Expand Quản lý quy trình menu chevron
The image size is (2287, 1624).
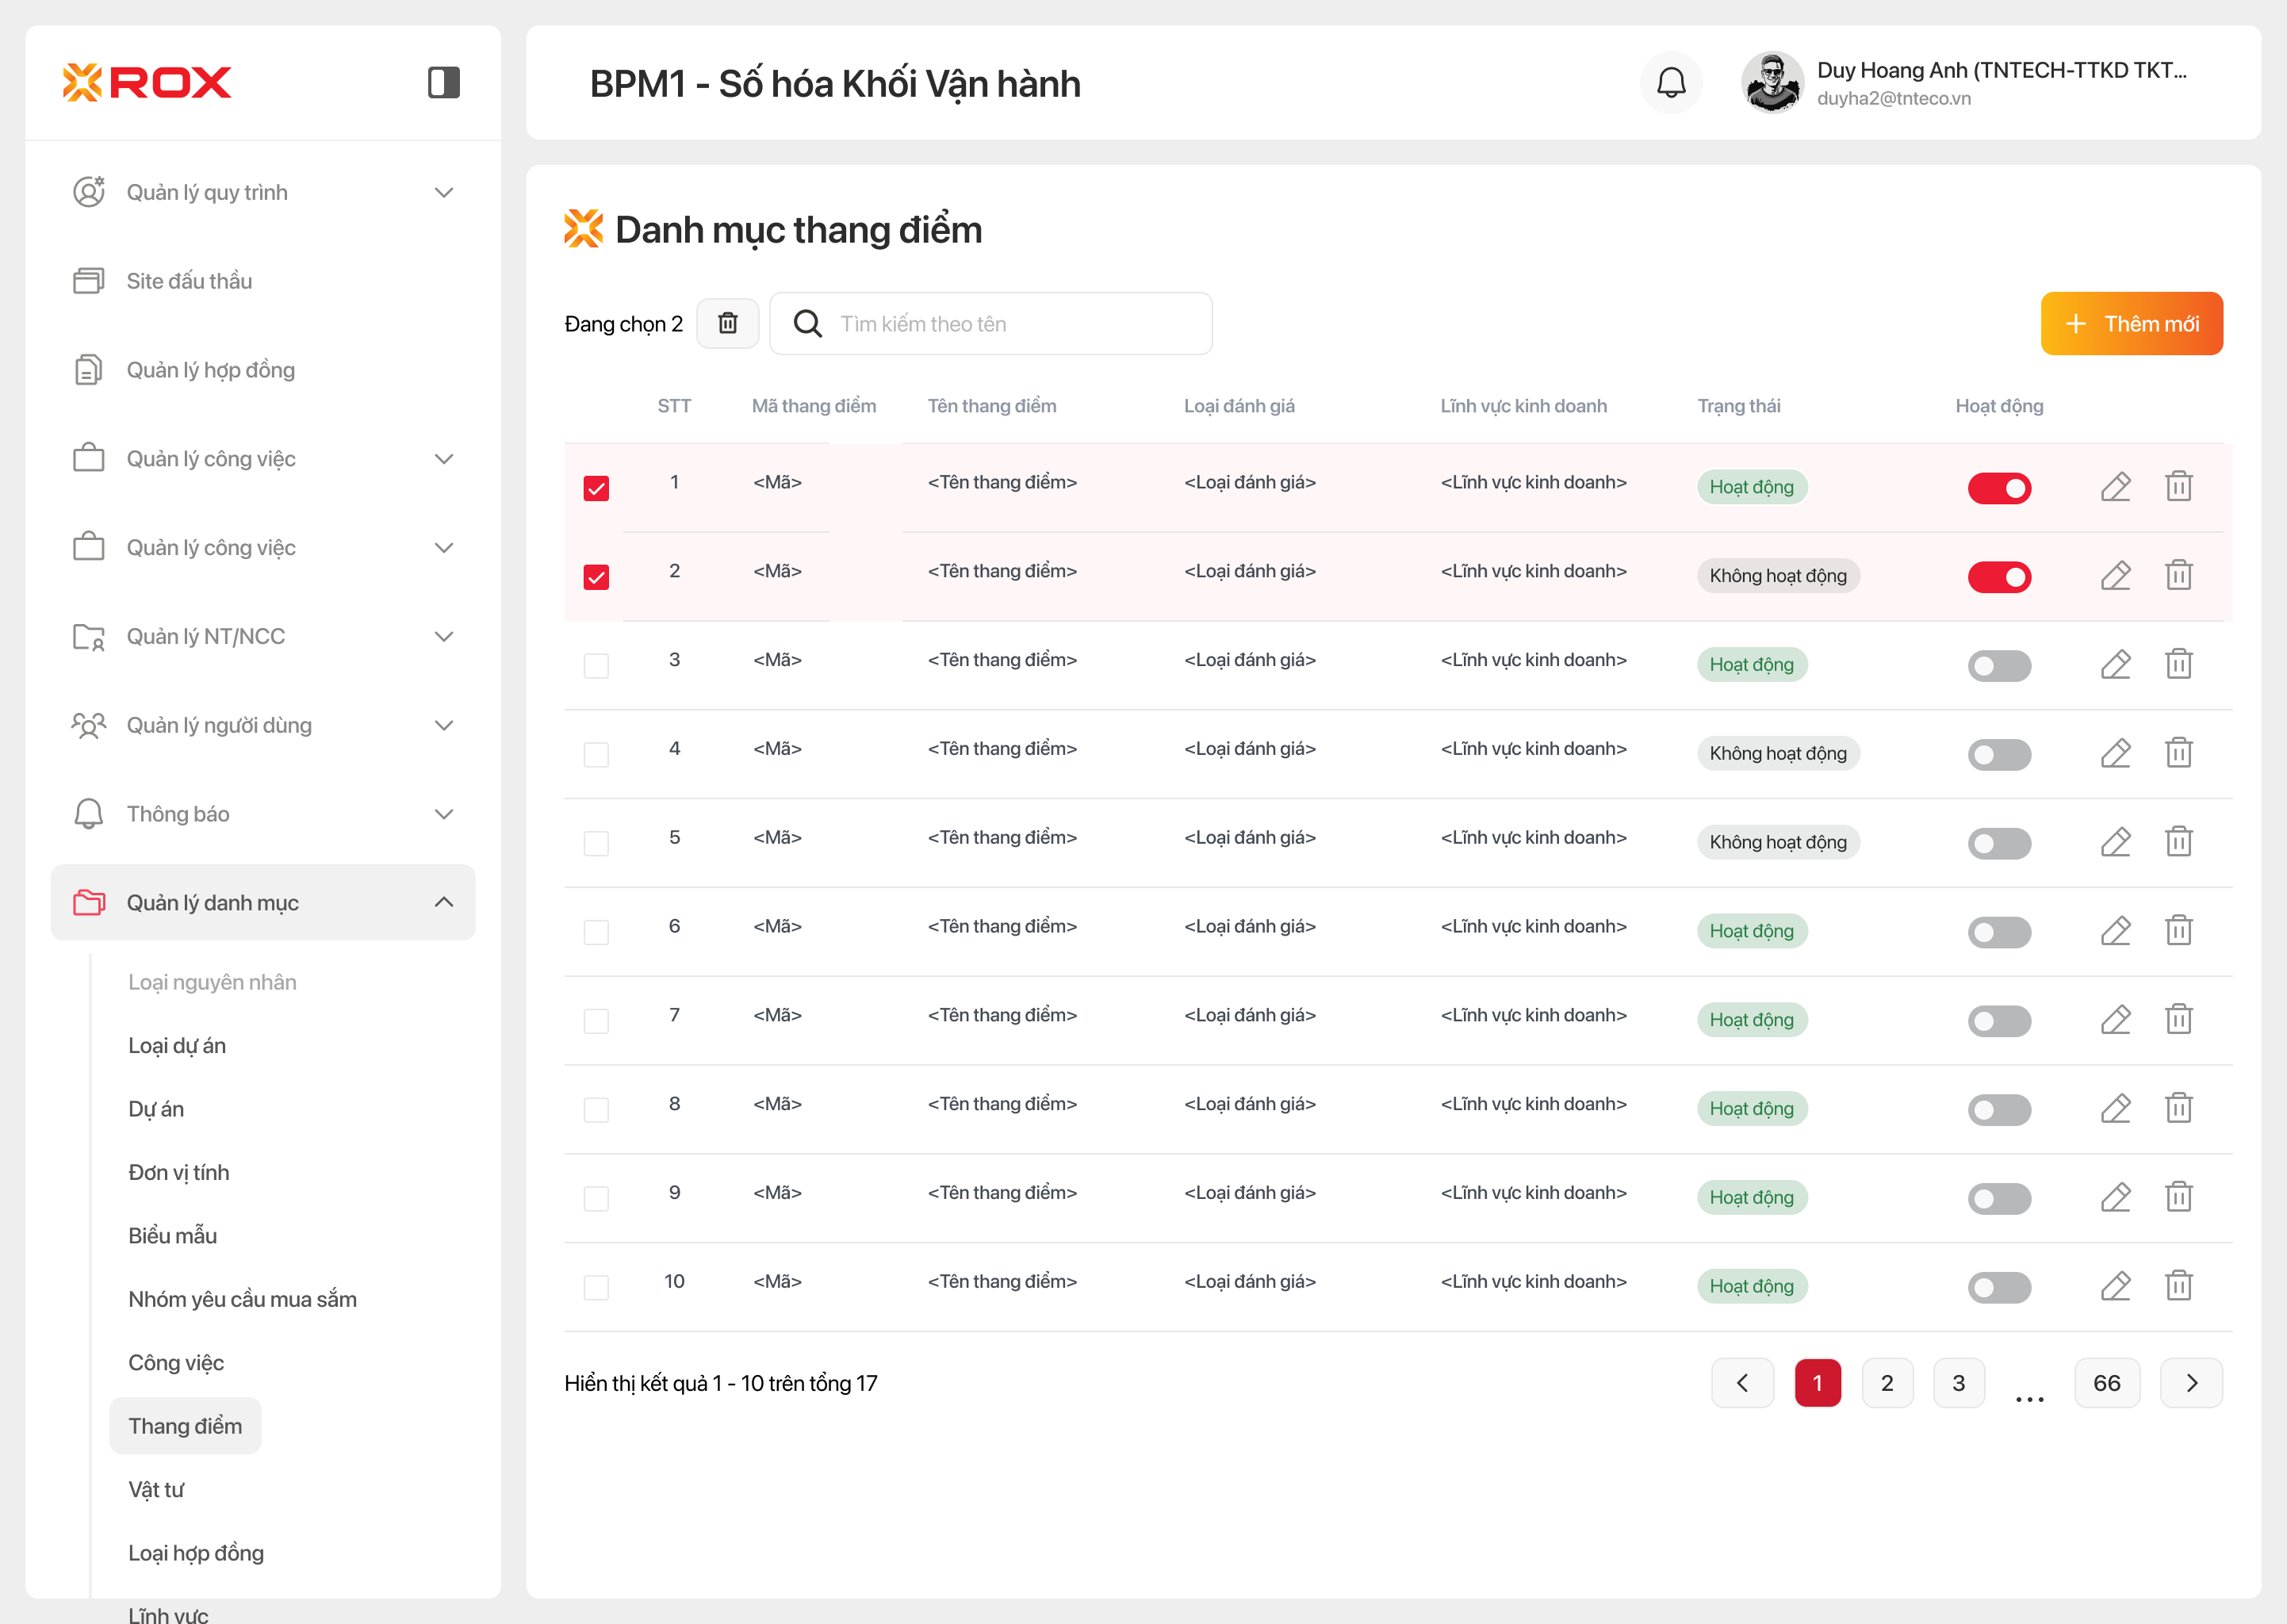click(444, 192)
